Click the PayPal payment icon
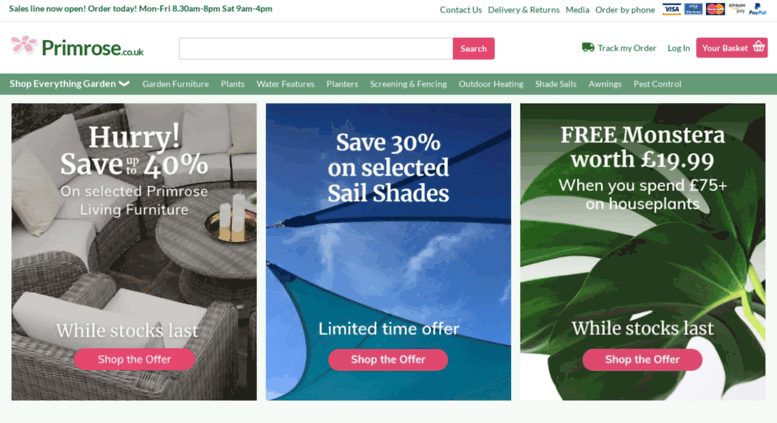This screenshot has height=423, width=777. [x=758, y=9]
